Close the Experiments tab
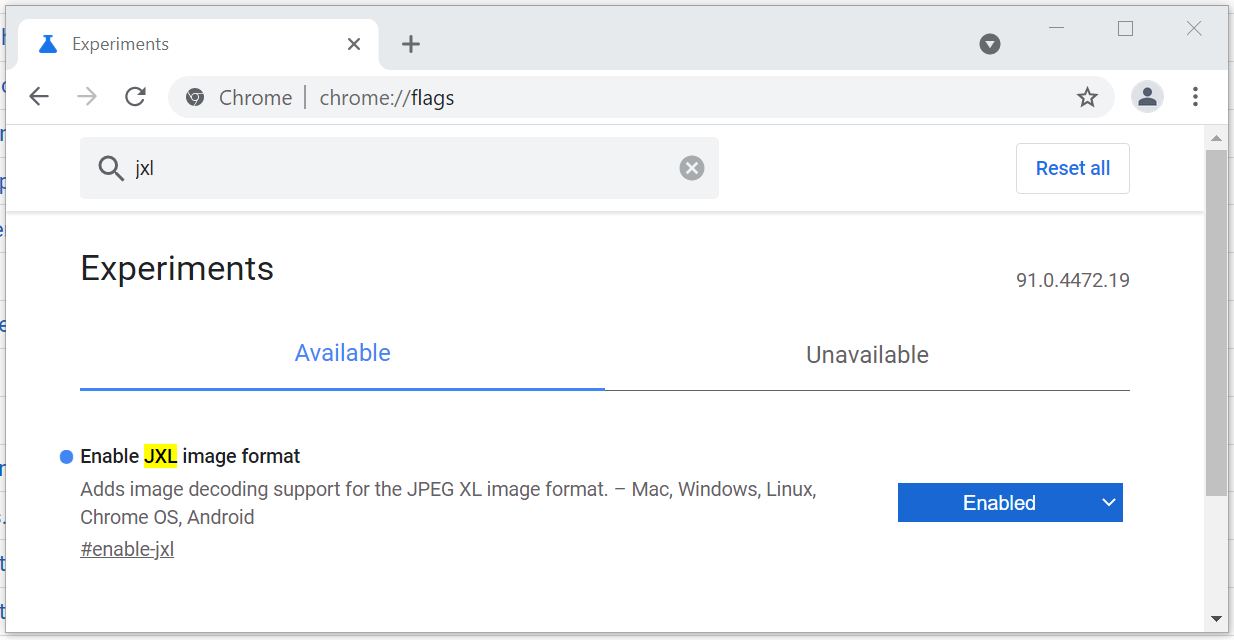 tap(354, 44)
